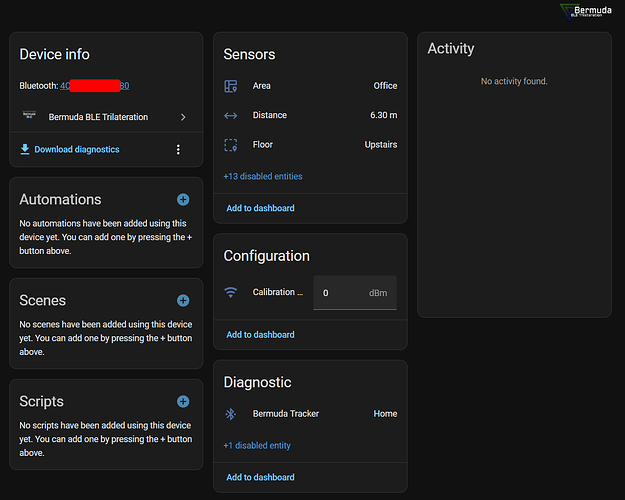Image resolution: width=625 pixels, height=500 pixels.
Task: Click the Distance sensor arrow icon
Action: (x=231, y=115)
